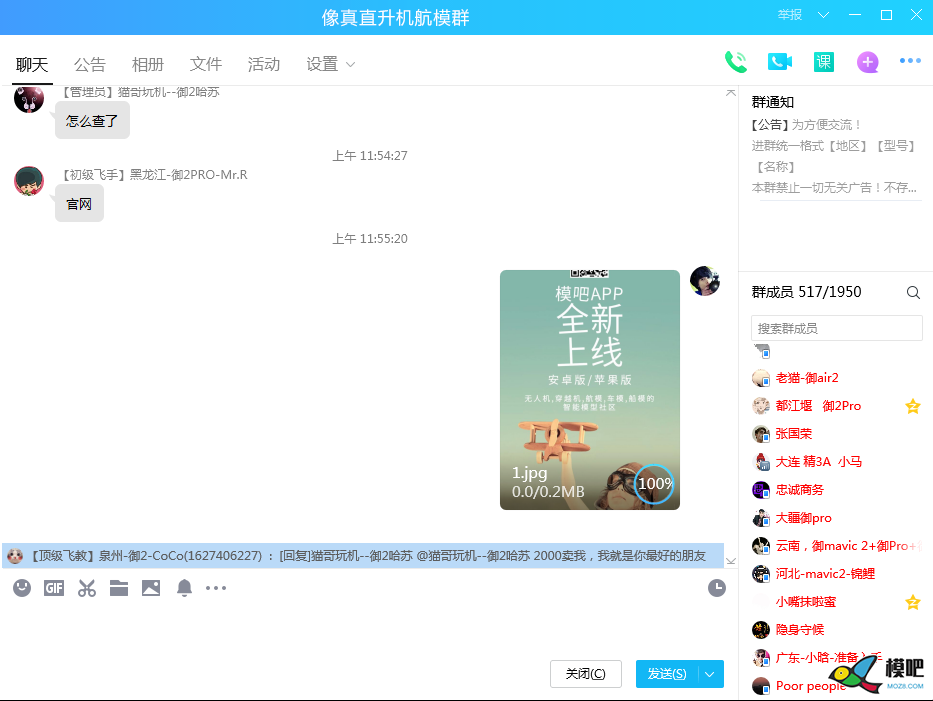Click avatar of 黑龙江-御2PRO-Mr.R

click(x=29, y=181)
